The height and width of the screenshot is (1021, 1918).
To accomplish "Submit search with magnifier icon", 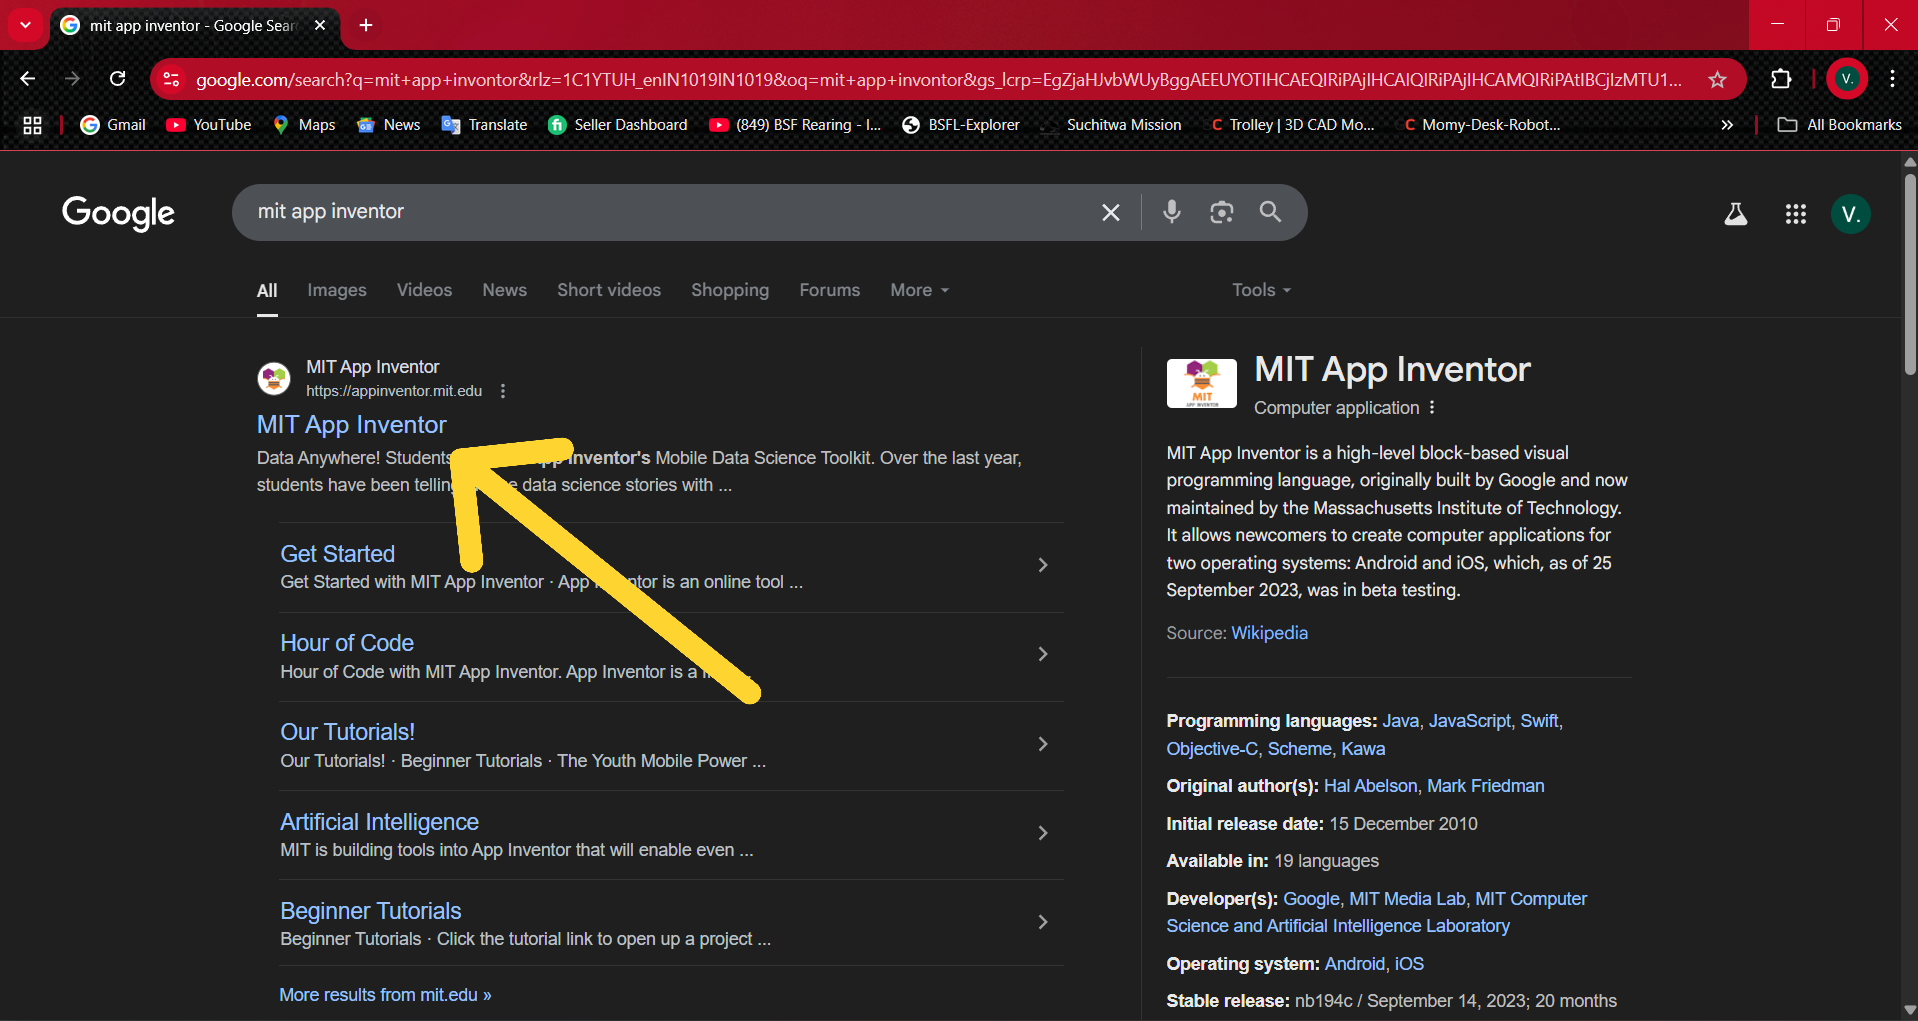I will tap(1270, 212).
